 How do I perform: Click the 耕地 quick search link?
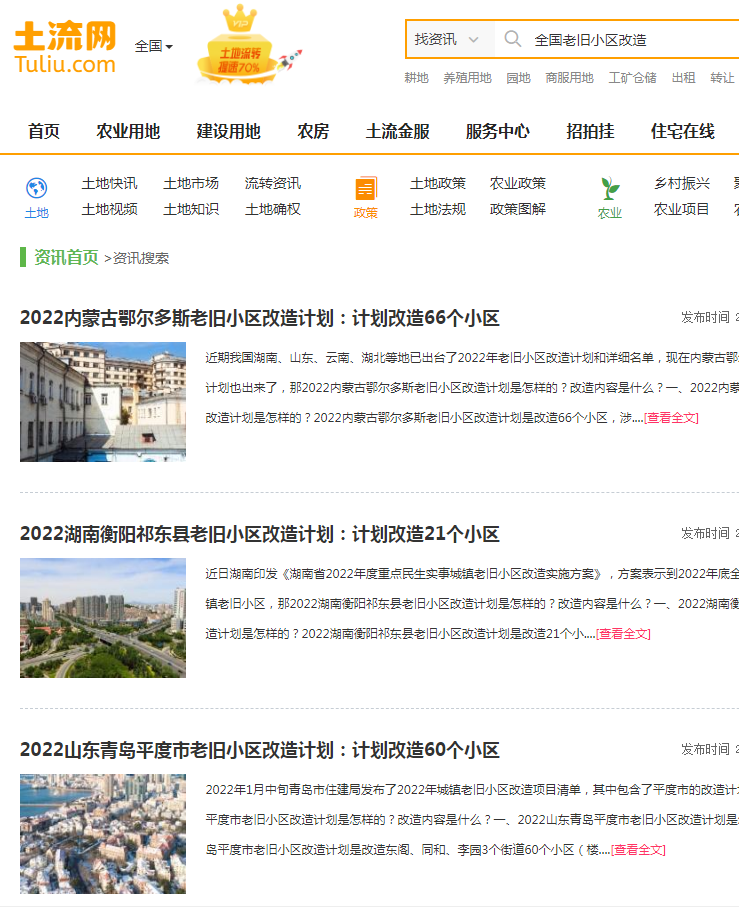point(416,78)
